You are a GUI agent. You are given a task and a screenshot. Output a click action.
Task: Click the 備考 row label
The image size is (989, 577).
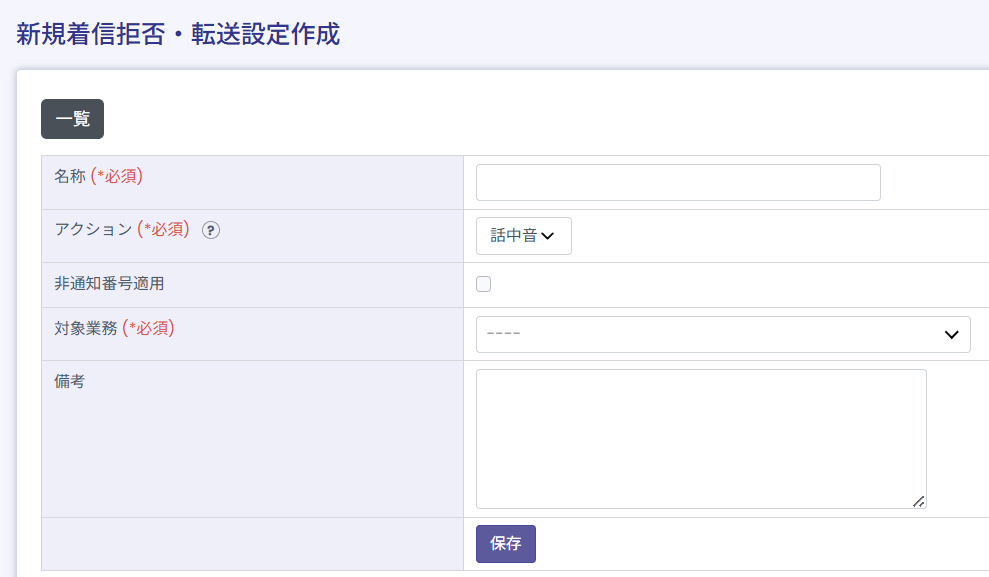click(70, 381)
